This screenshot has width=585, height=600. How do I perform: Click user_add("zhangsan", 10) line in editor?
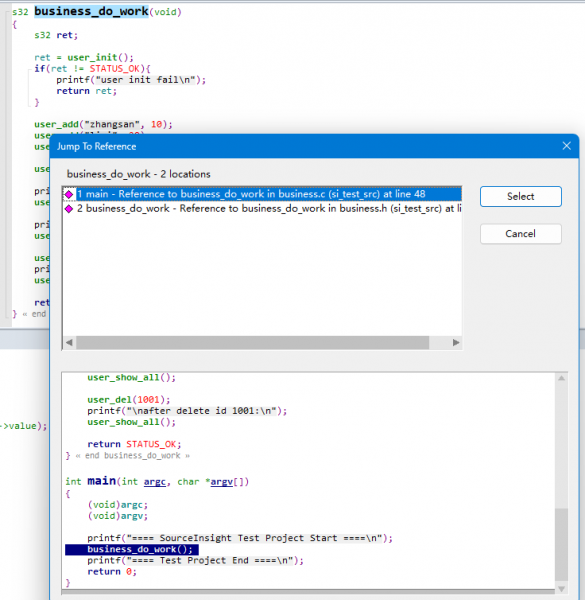(x=103, y=124)
